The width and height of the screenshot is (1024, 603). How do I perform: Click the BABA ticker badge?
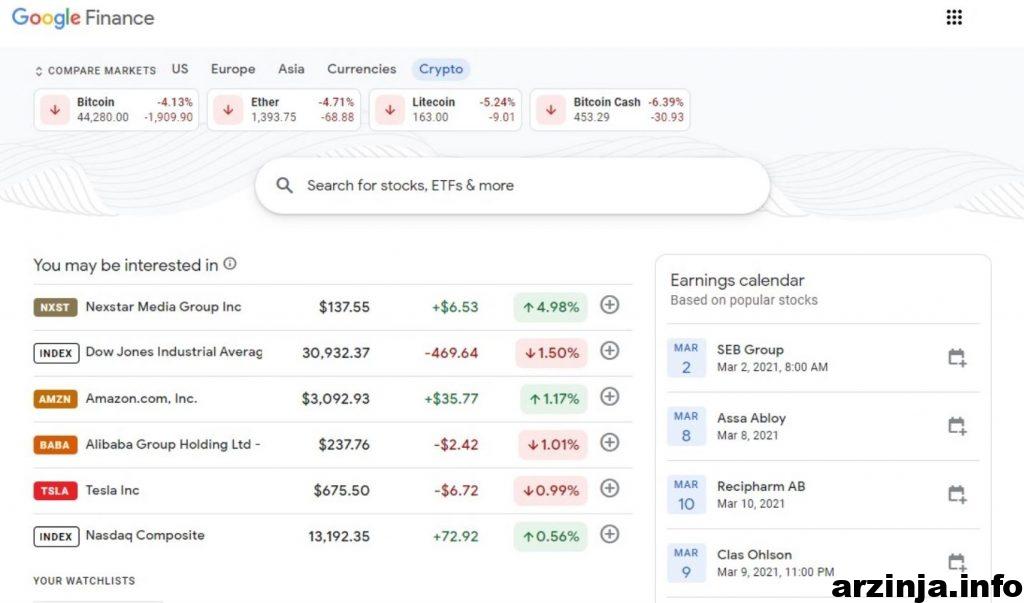coord(56,445)
